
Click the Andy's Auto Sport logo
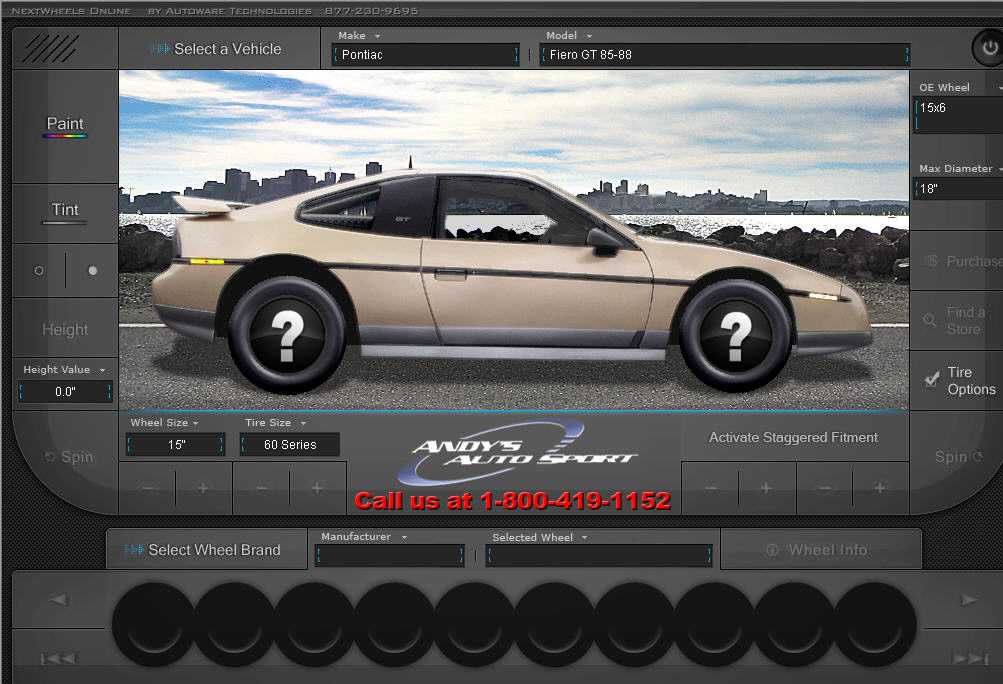pyautogui.click(x=516, y=452)
